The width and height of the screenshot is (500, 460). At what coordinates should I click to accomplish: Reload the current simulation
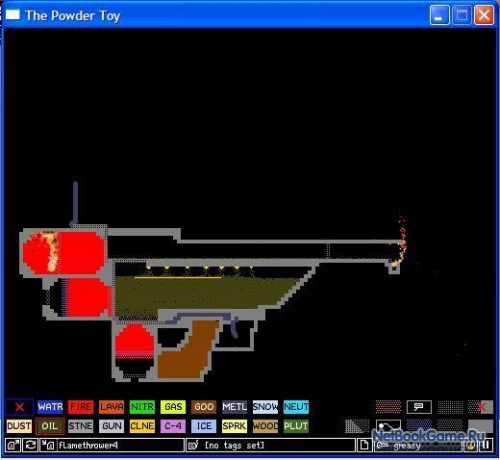coord(30,445)
